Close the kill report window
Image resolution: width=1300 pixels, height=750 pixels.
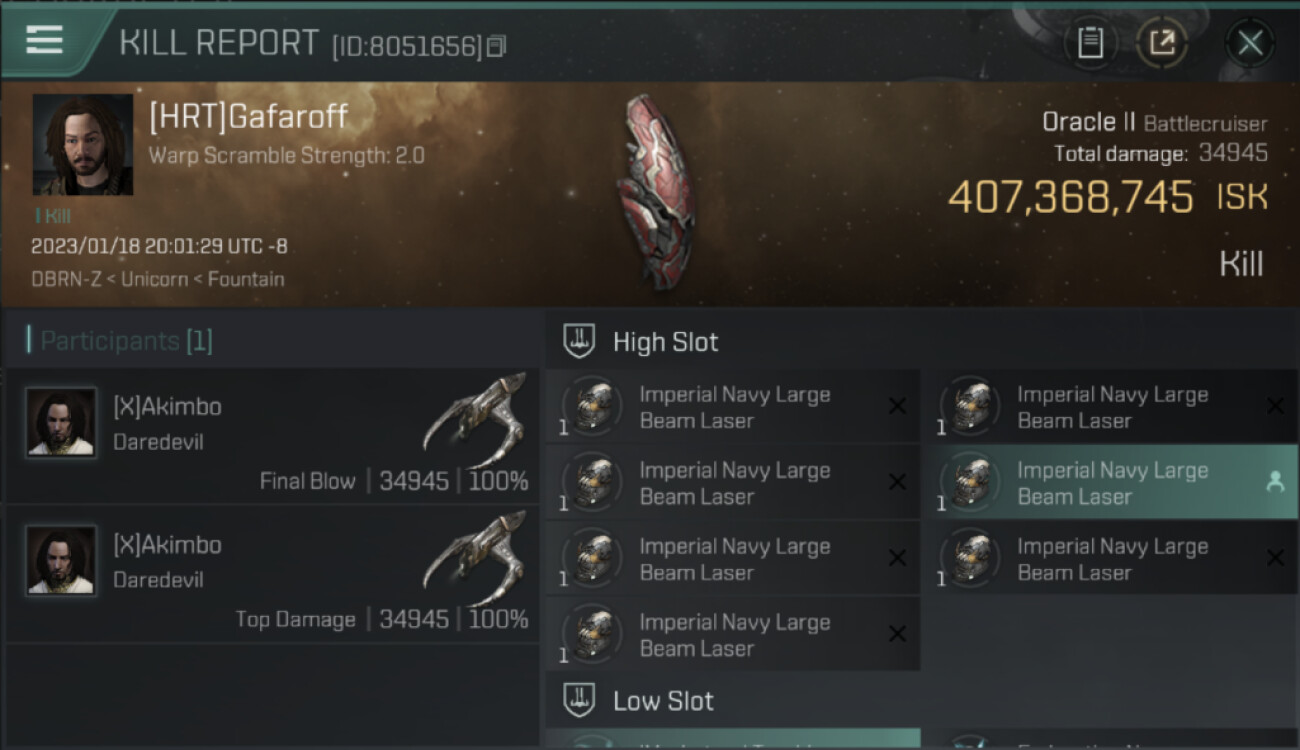tap(1249, 43)
